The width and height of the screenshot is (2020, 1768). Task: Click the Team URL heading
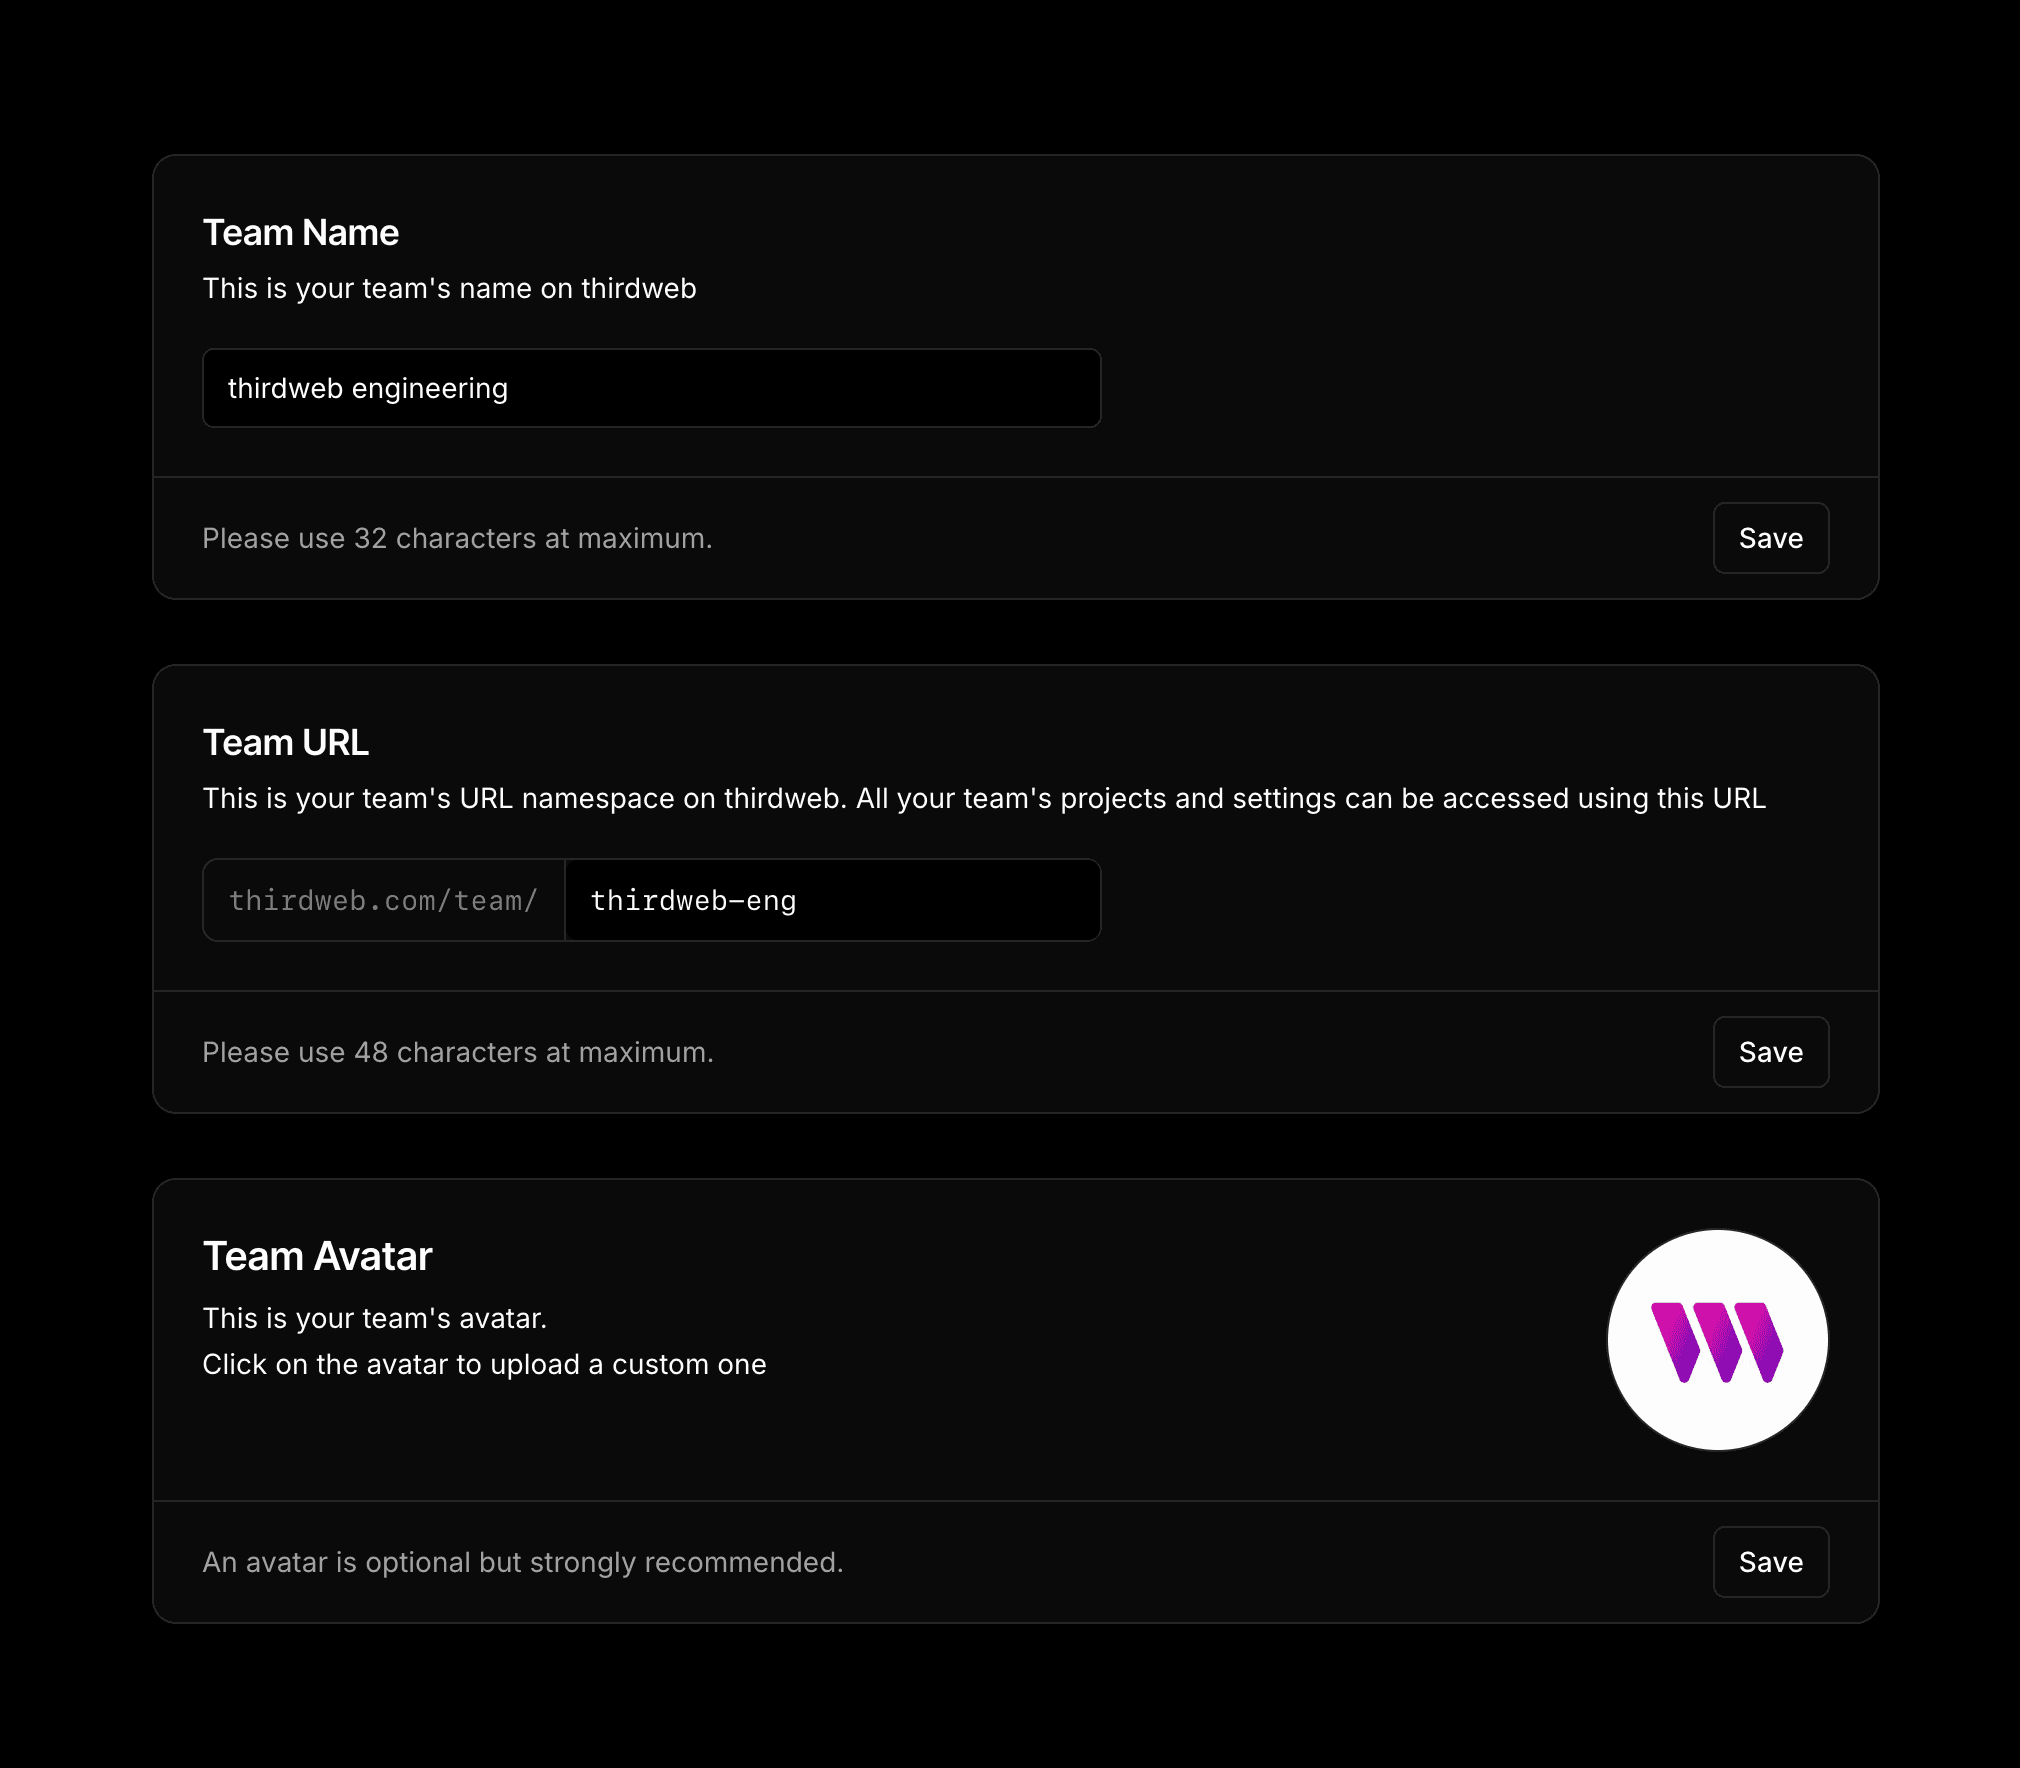coord(286,743)
